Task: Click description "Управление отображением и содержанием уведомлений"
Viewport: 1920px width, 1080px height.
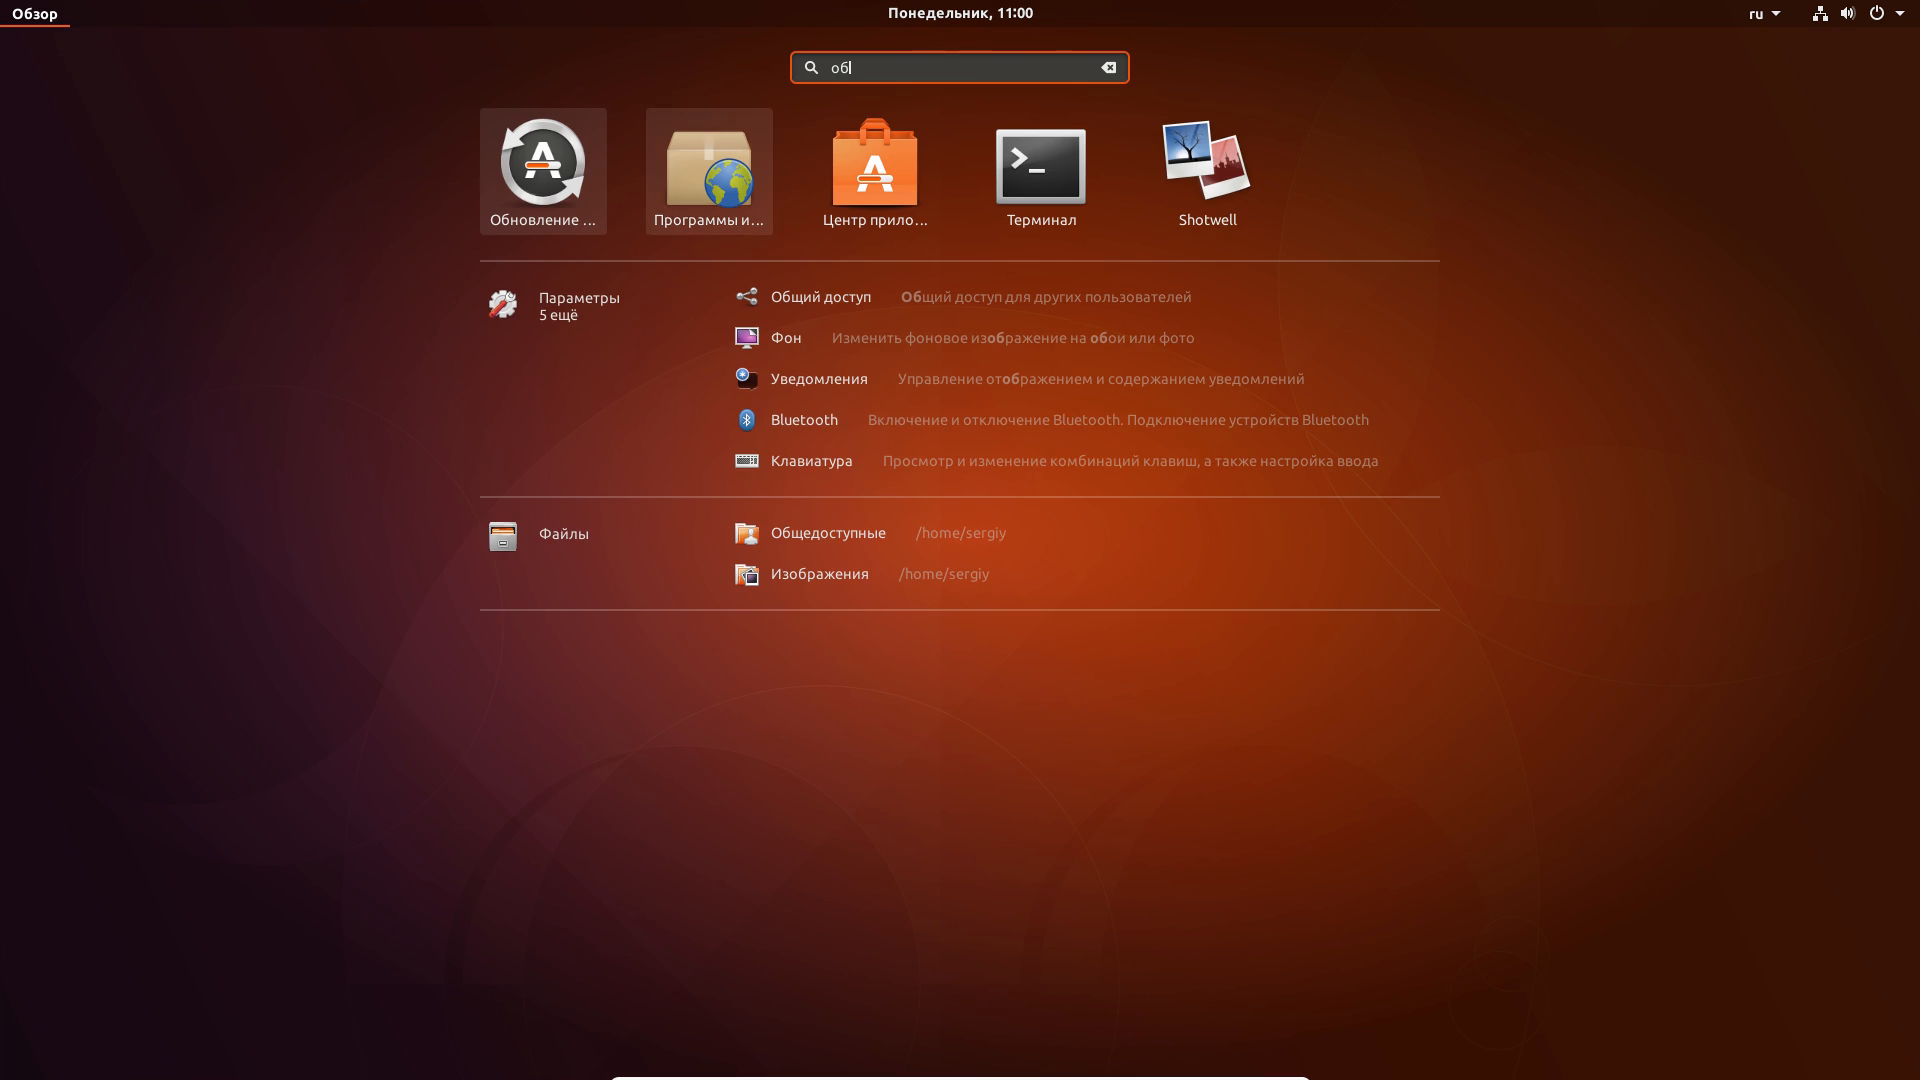Action: [x=1101, y=379]
